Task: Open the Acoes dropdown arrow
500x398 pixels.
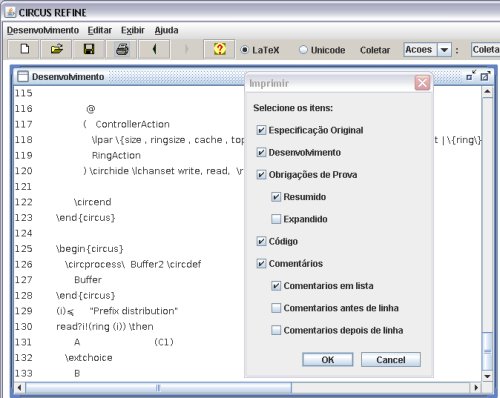Action: pyautogui.click(x=444, y=50)
